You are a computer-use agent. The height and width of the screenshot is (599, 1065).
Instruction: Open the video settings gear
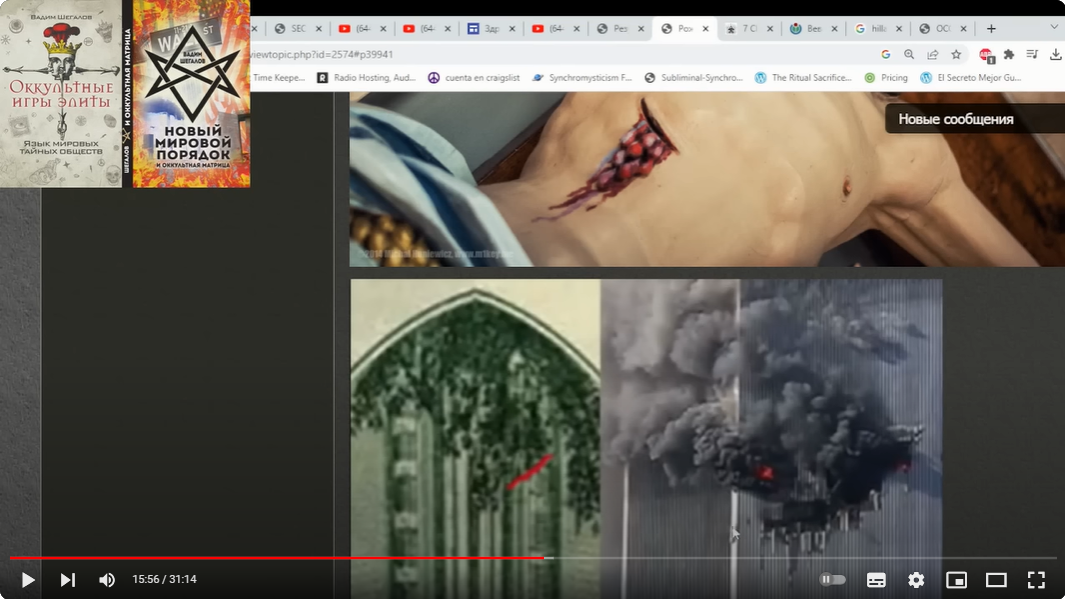tap(916, 579)
